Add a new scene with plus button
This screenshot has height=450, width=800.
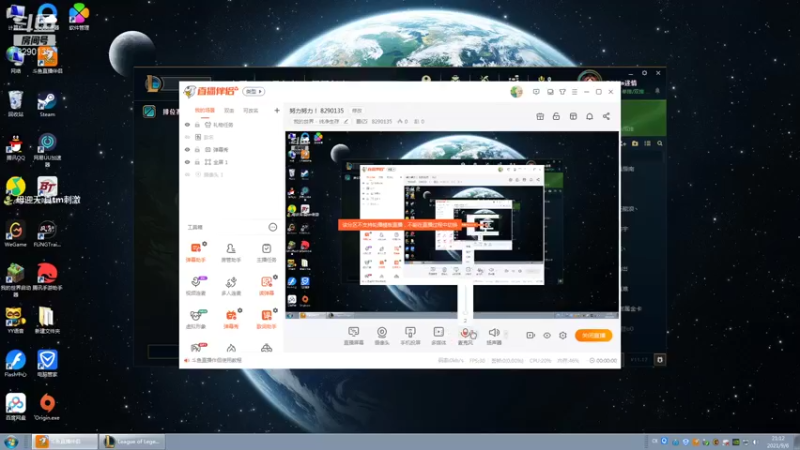[277, 110]
